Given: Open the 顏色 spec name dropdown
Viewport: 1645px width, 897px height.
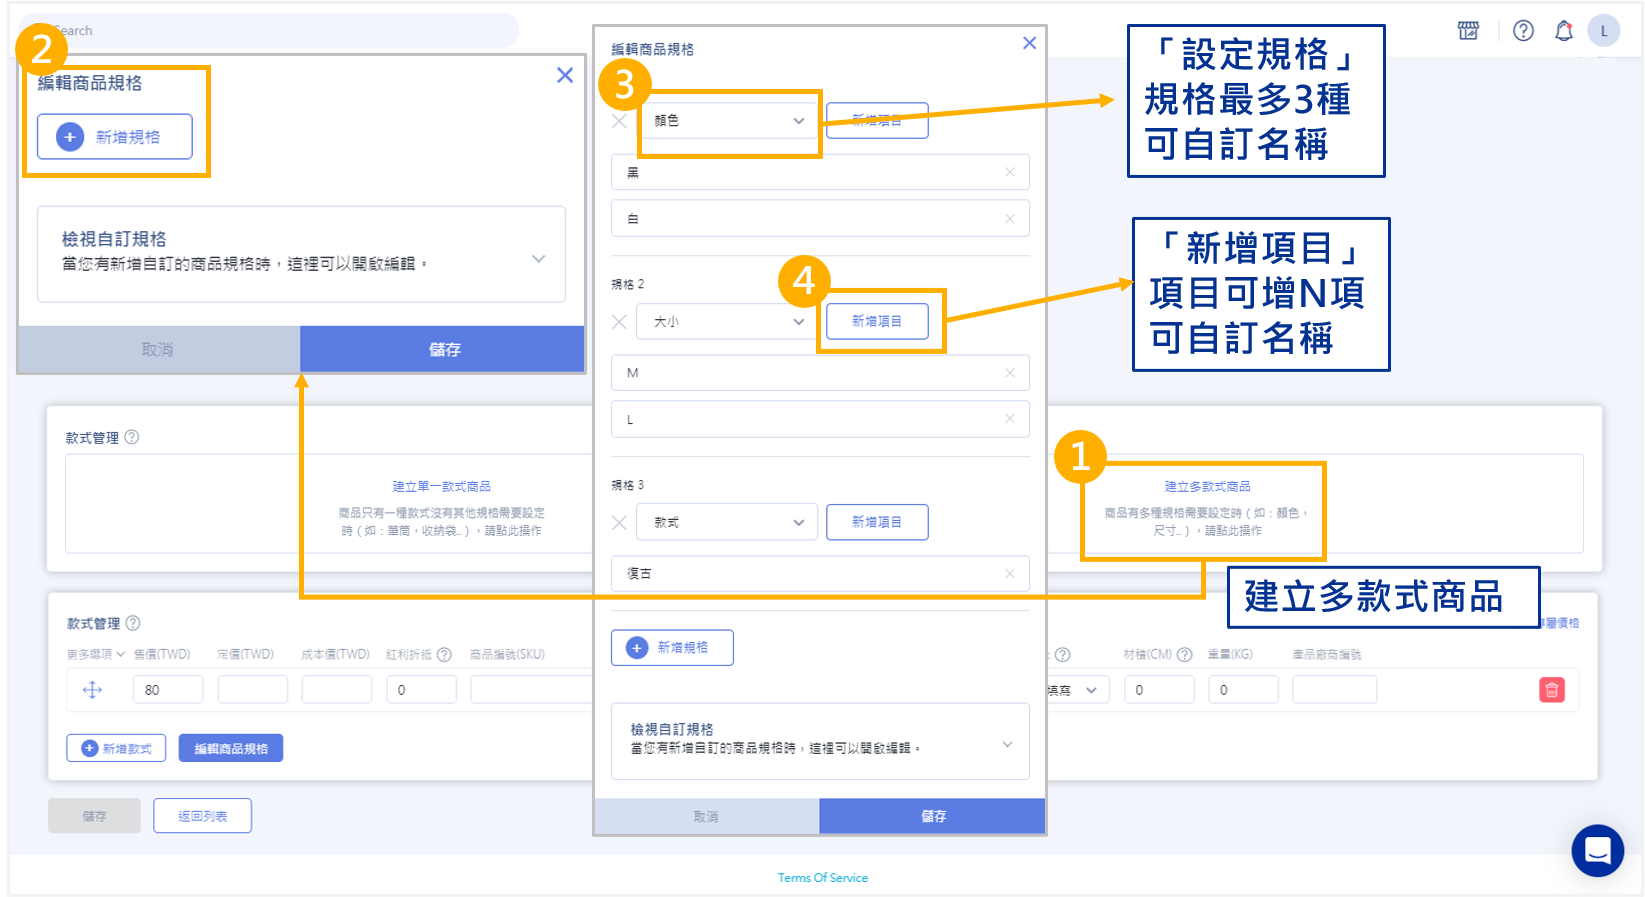Looking at the screenshot, I should point(727,121).
